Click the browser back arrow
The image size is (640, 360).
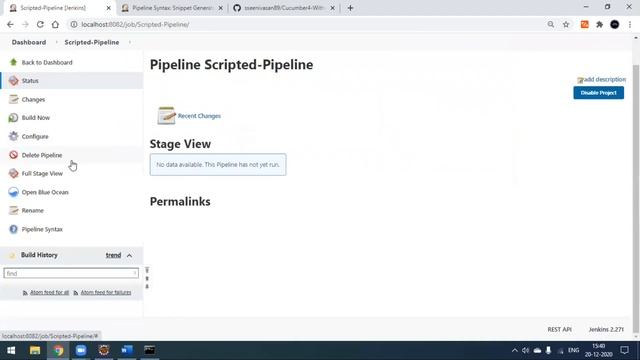pos(10,24)
